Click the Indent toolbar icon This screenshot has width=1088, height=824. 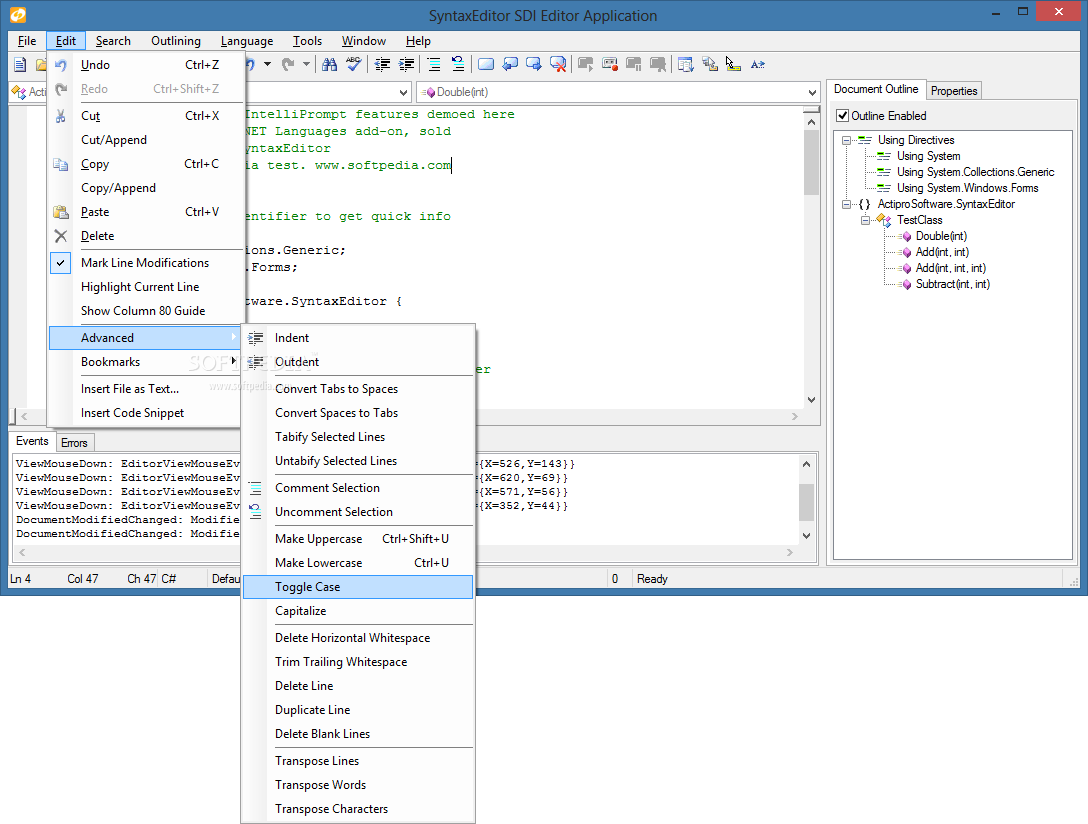407,65
